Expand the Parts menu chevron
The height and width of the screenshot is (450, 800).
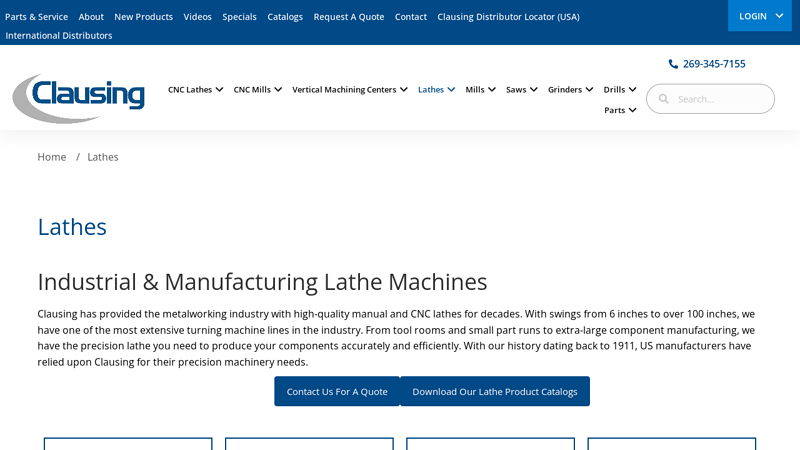point(633,110)
